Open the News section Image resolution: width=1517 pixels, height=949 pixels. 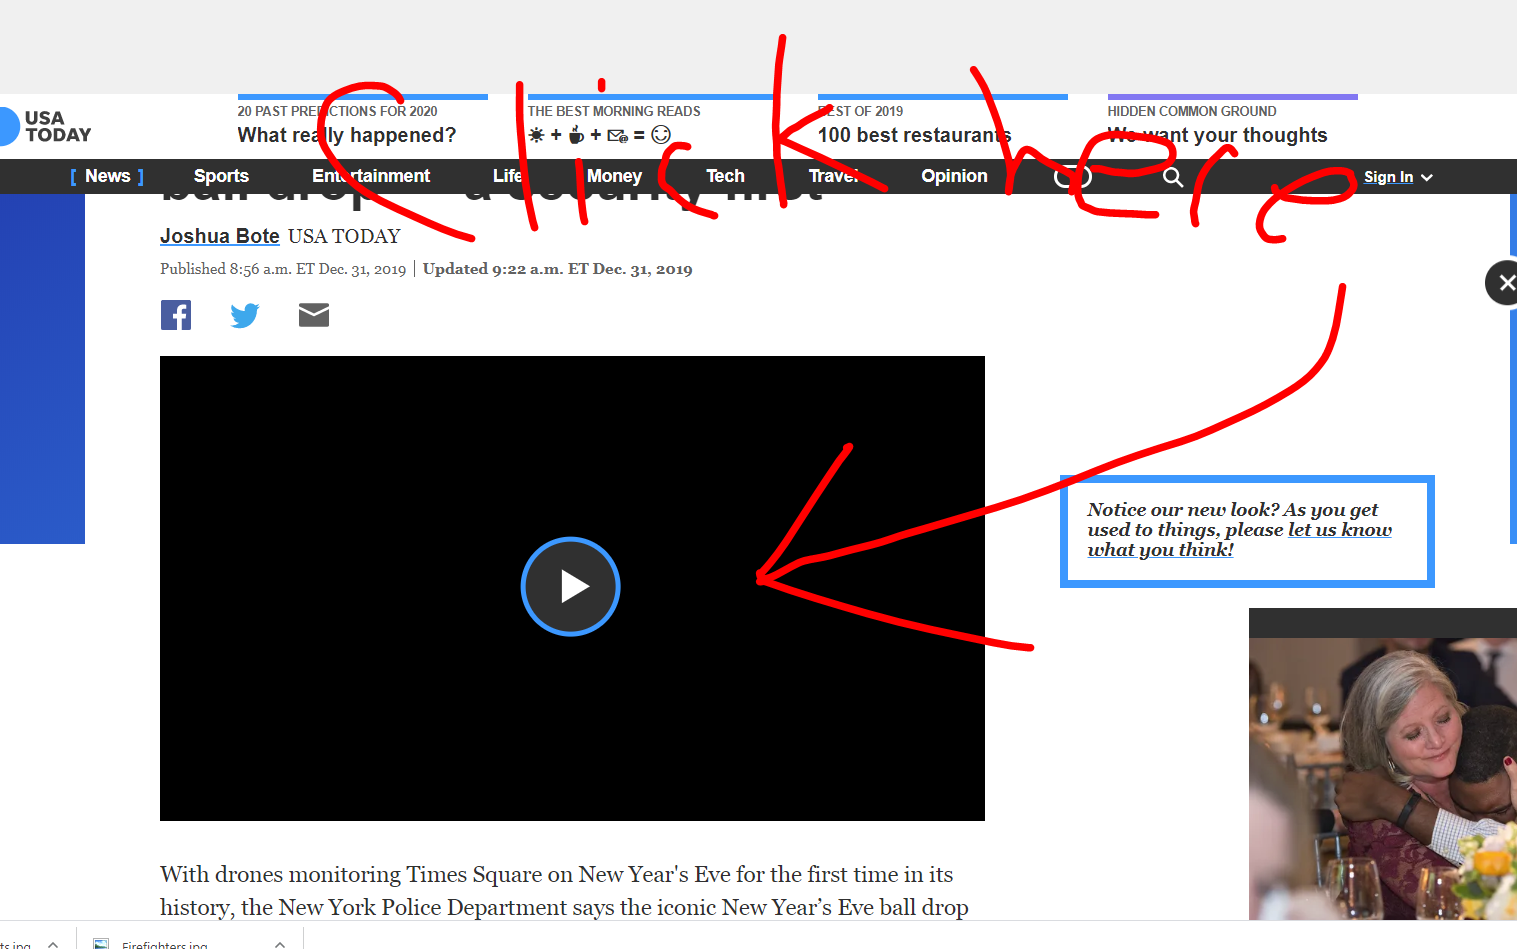coord(107,176)
